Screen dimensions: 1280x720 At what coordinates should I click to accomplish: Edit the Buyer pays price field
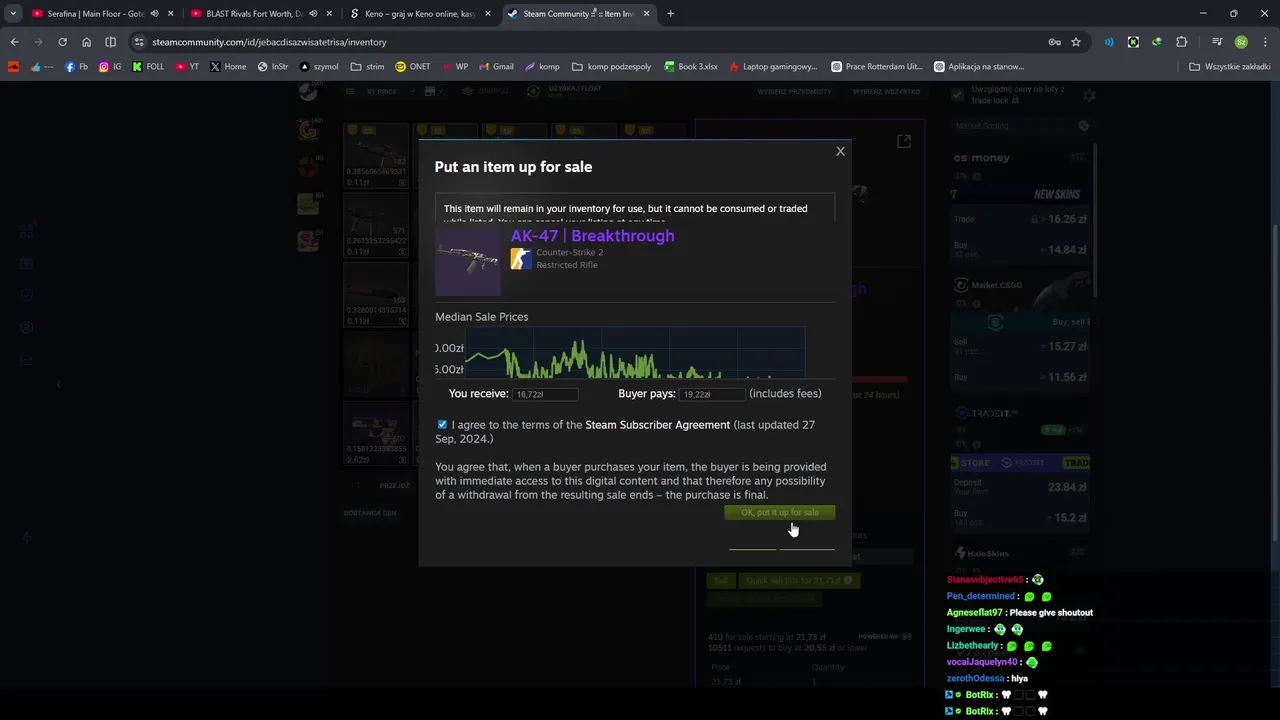coord(712,394)
